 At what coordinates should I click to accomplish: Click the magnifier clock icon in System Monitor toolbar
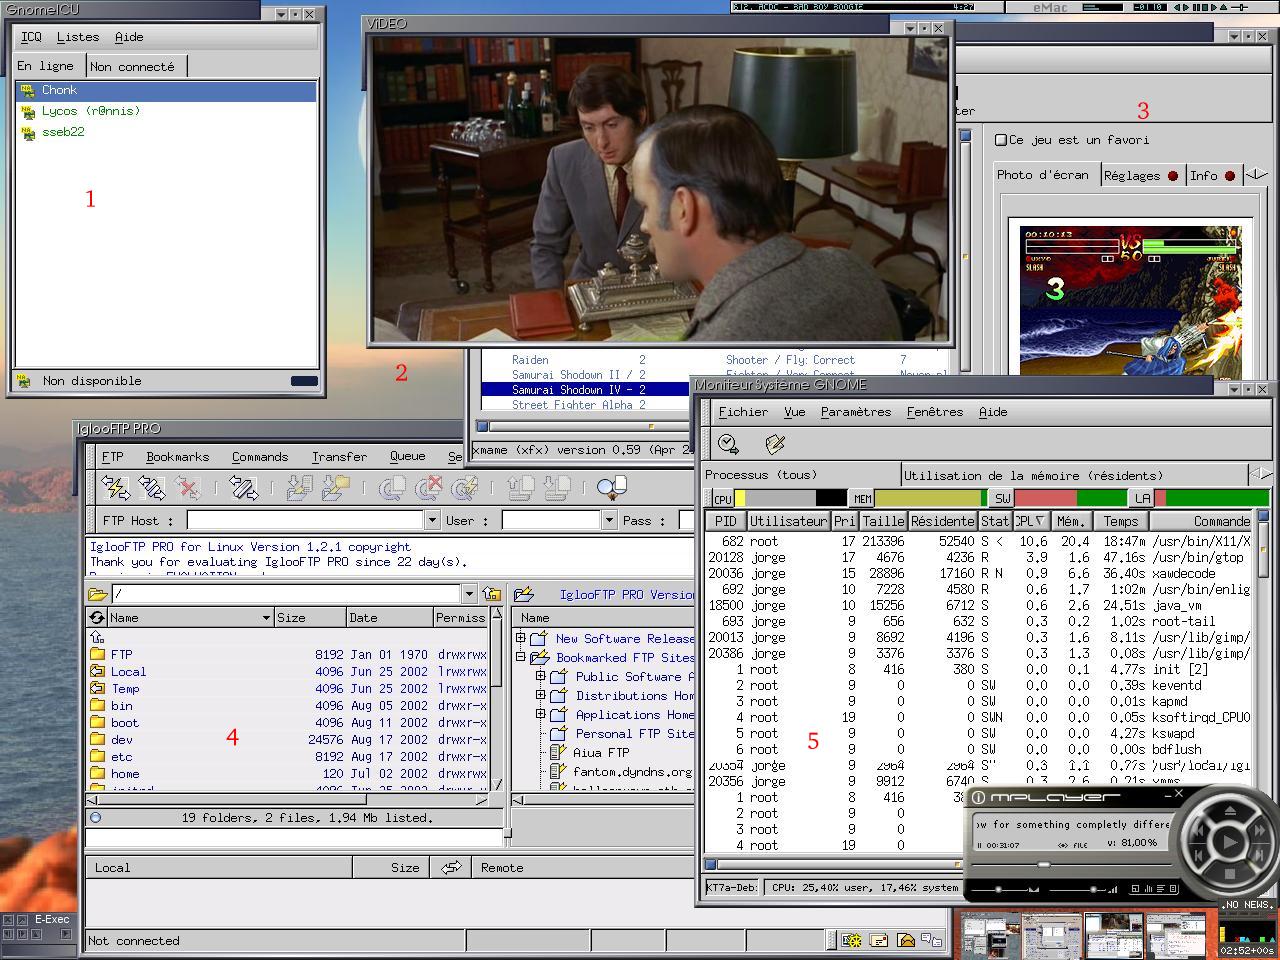click(728, 443)
